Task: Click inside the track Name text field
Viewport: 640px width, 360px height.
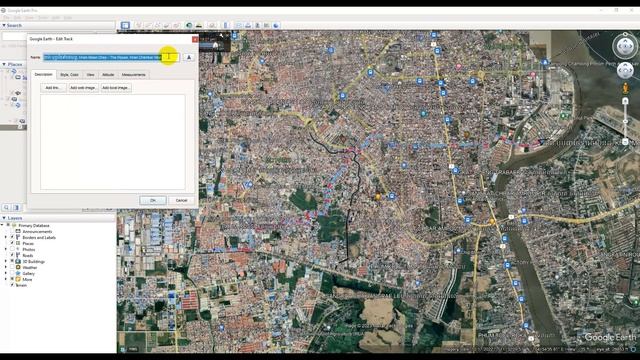Action: tap(111, 58)
